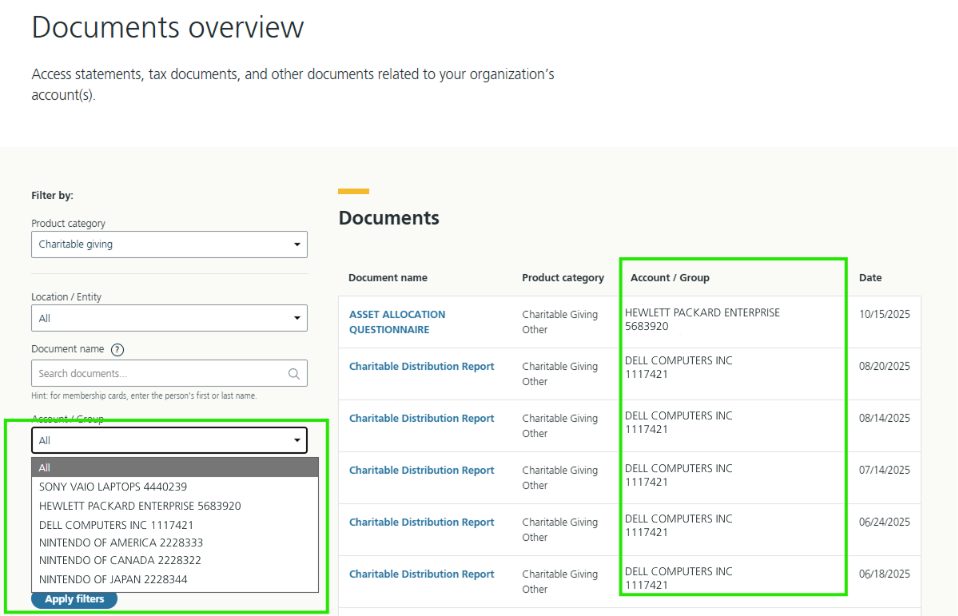The width and height of the screenshot is (958, 616).
Task: Click the date 06/24/2025
Action: pyautogui.click(x=884, y=522)
